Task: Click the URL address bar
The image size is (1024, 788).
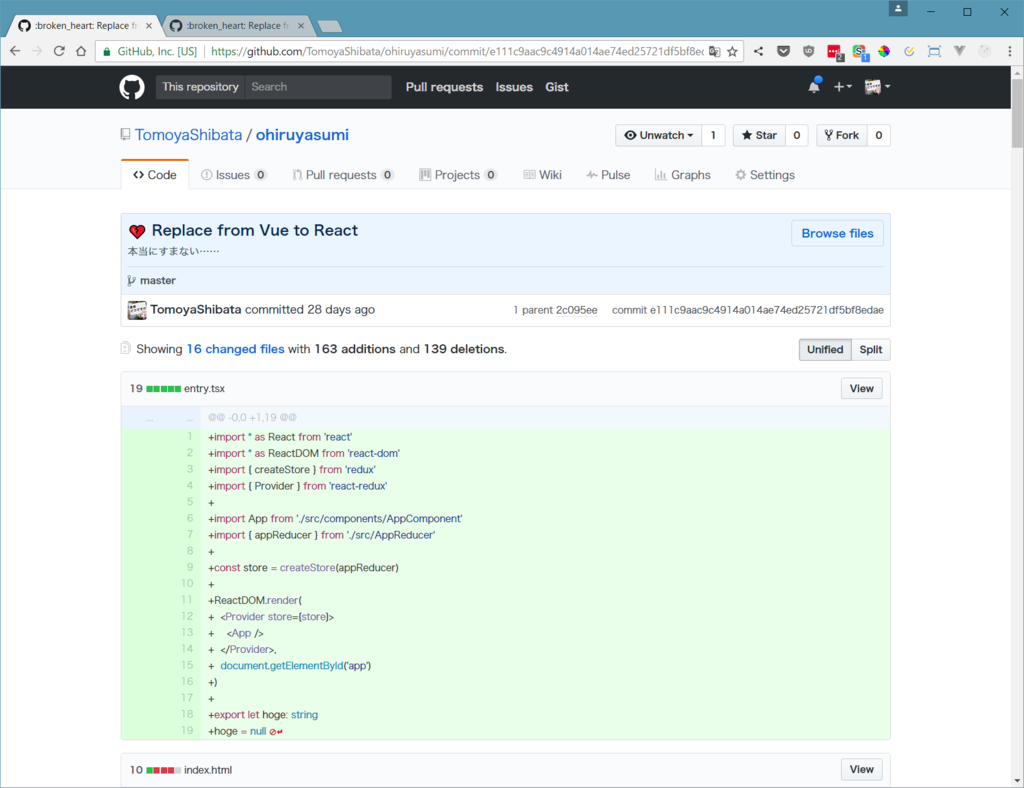Action: 457,52
